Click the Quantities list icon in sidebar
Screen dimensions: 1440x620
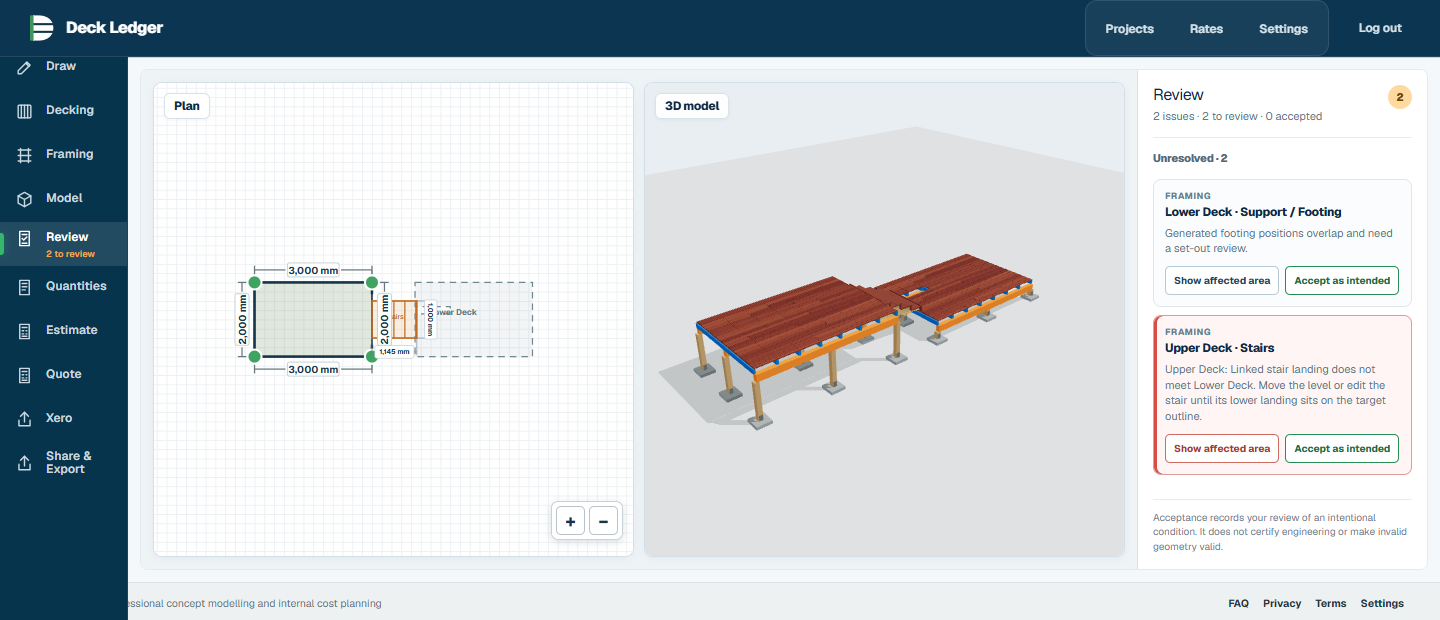pyautogui.click(x=25, y=287)
